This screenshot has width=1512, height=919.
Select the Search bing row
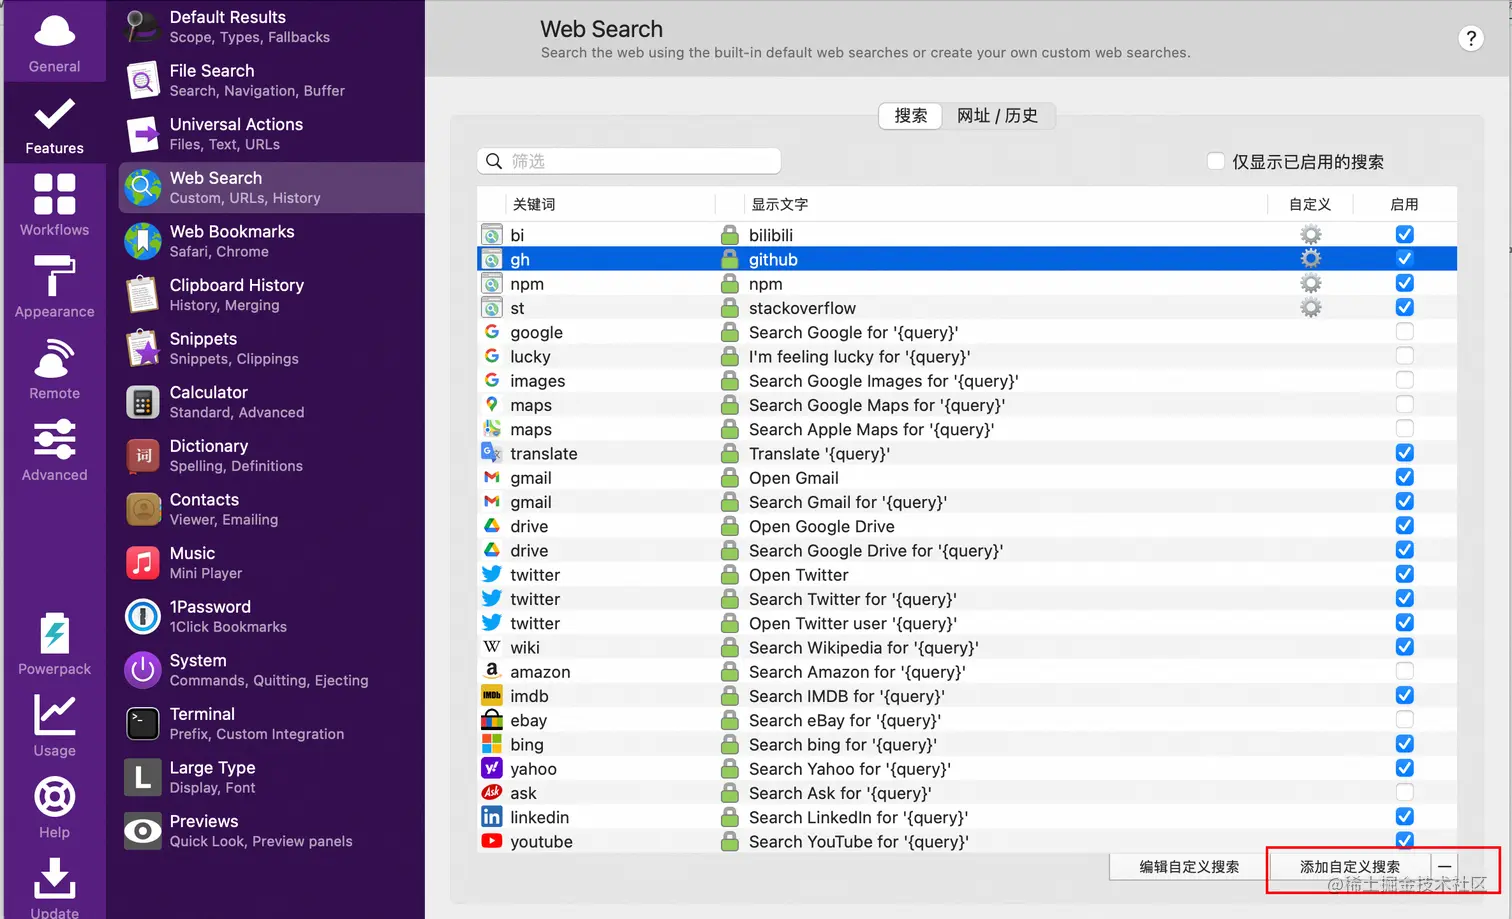click(967, 744)
